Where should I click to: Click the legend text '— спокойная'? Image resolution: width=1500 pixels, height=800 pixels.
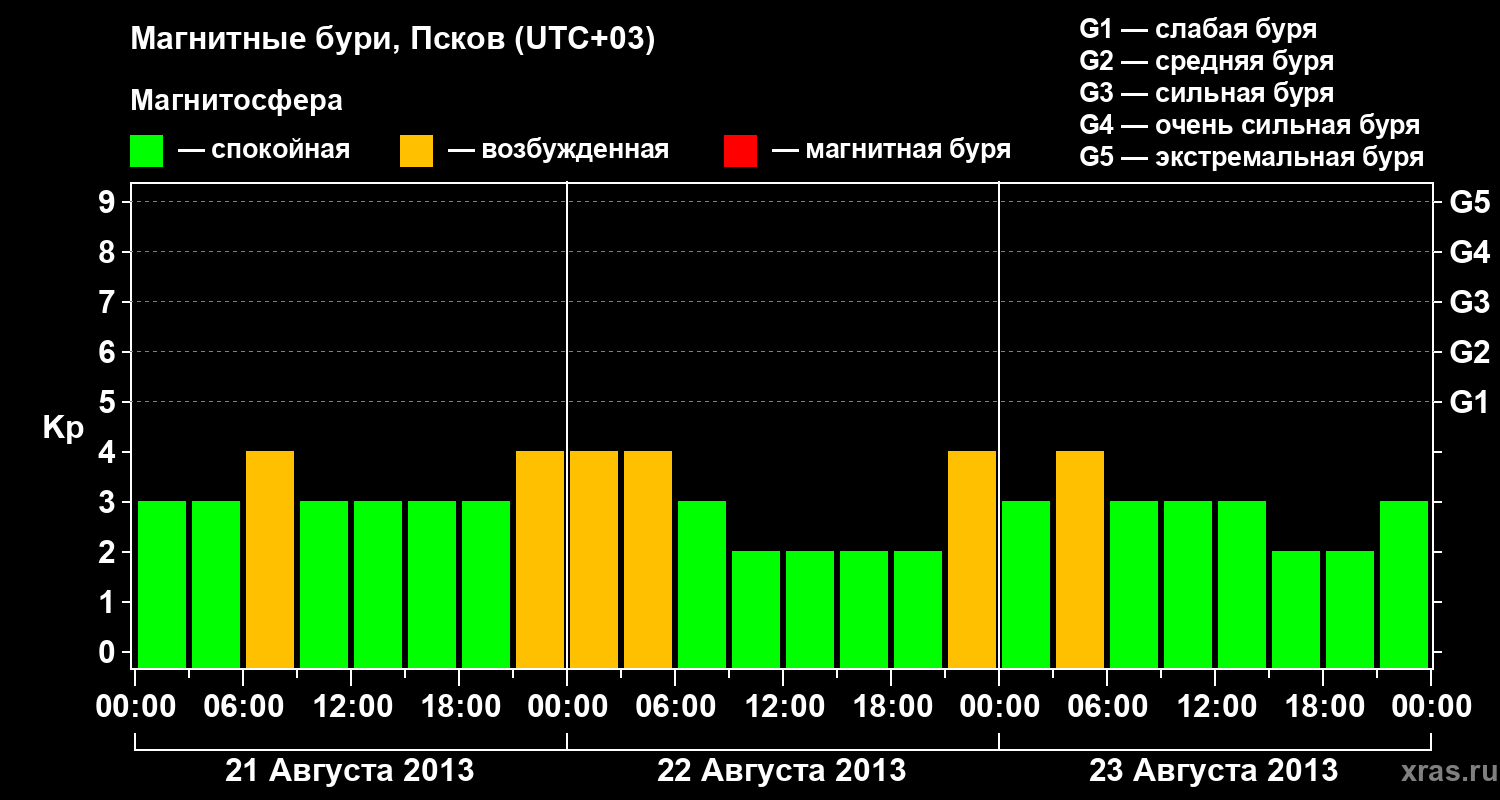pyautogui.click(x=264, y=150)
